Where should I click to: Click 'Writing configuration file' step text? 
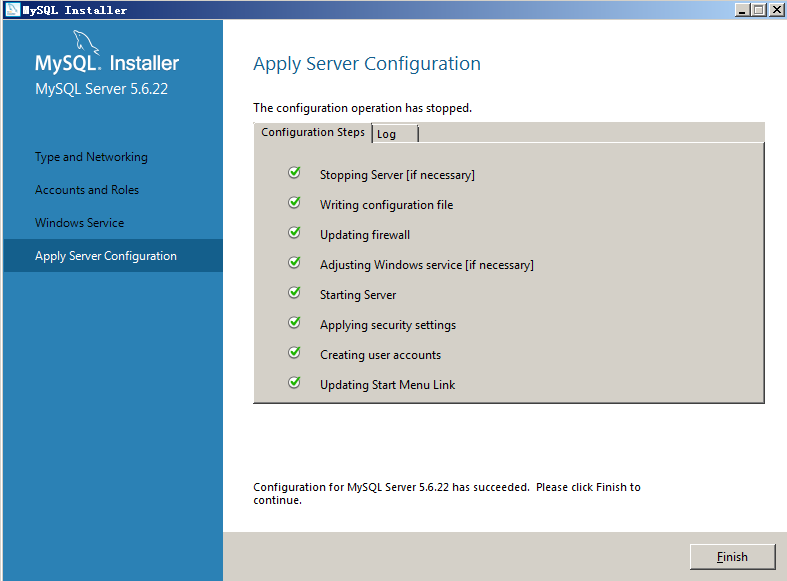coord(386,205)
